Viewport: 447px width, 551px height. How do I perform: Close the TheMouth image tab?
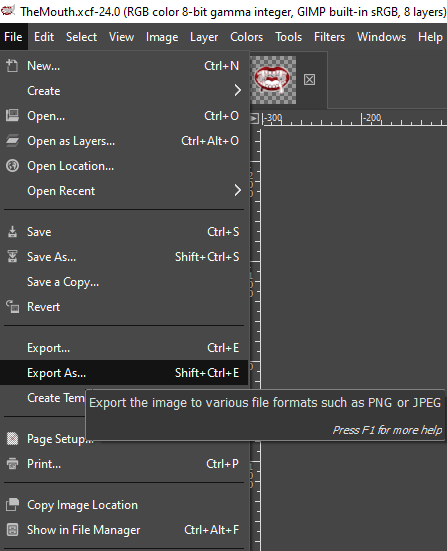[309, 80]
